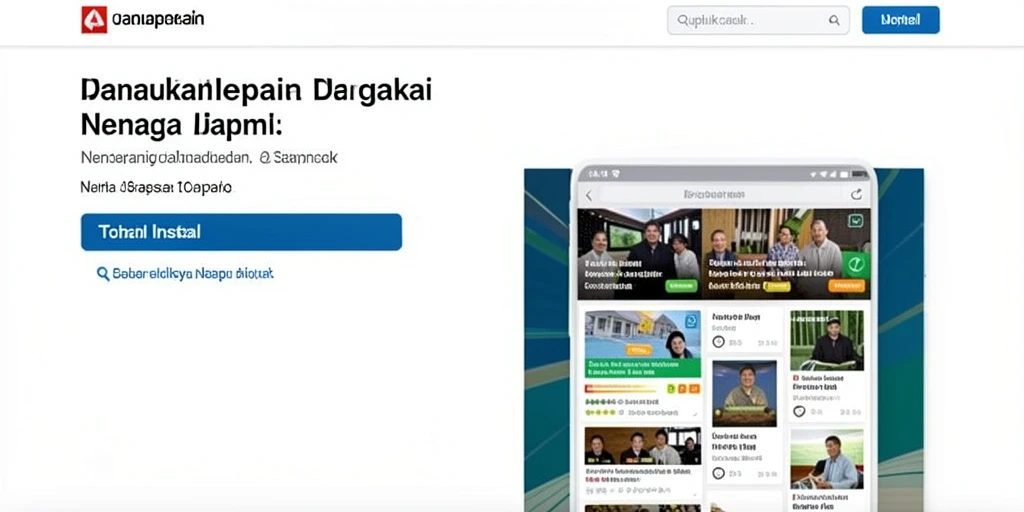Tap the checkmark box icon on right banner
The height and width of the screenshot is (512, 1024).
(x=855, y=221)
